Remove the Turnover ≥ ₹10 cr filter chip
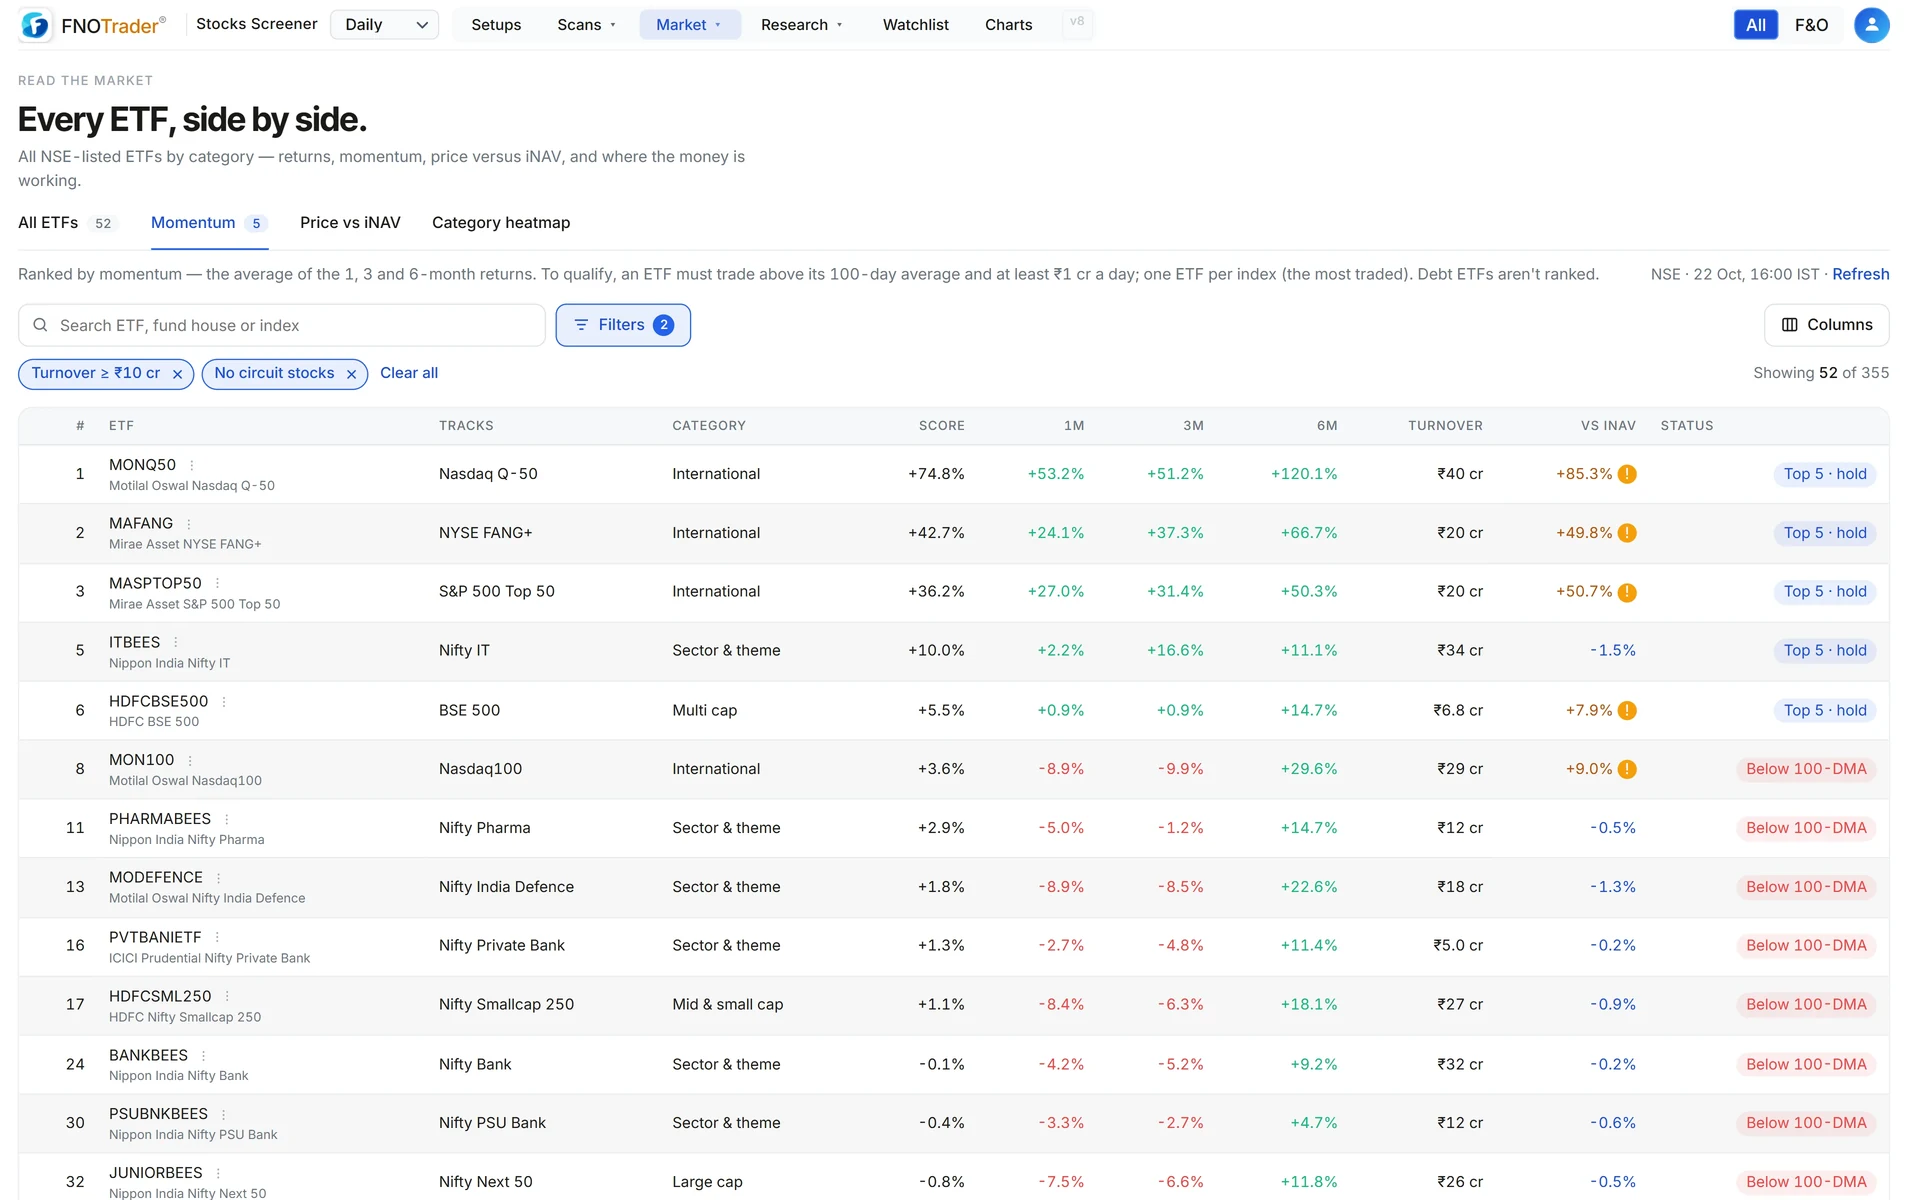The image size is (1920, 1200). tap(177, 374)
